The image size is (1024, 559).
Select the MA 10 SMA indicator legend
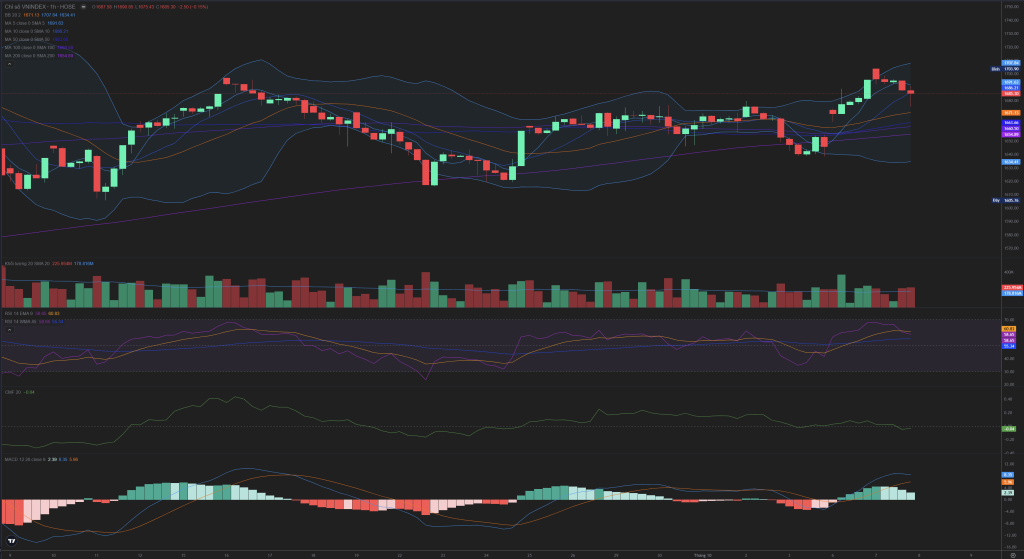[x=24, y=30]
